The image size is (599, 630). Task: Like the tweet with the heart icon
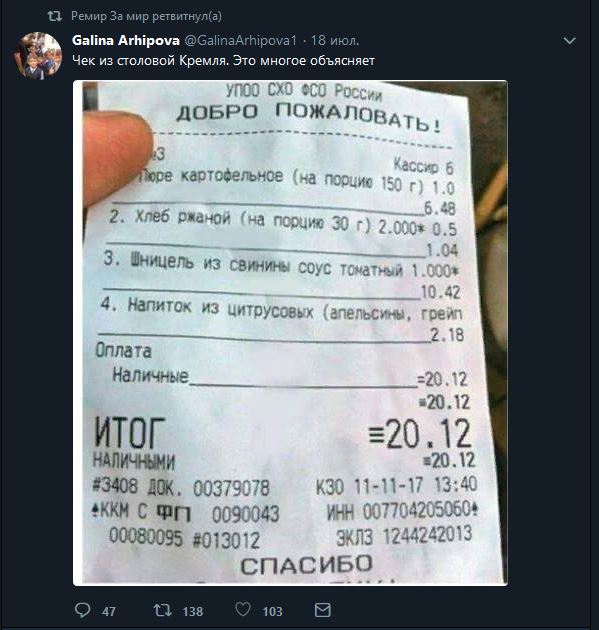pyautogui.click(x=243, y=610)
